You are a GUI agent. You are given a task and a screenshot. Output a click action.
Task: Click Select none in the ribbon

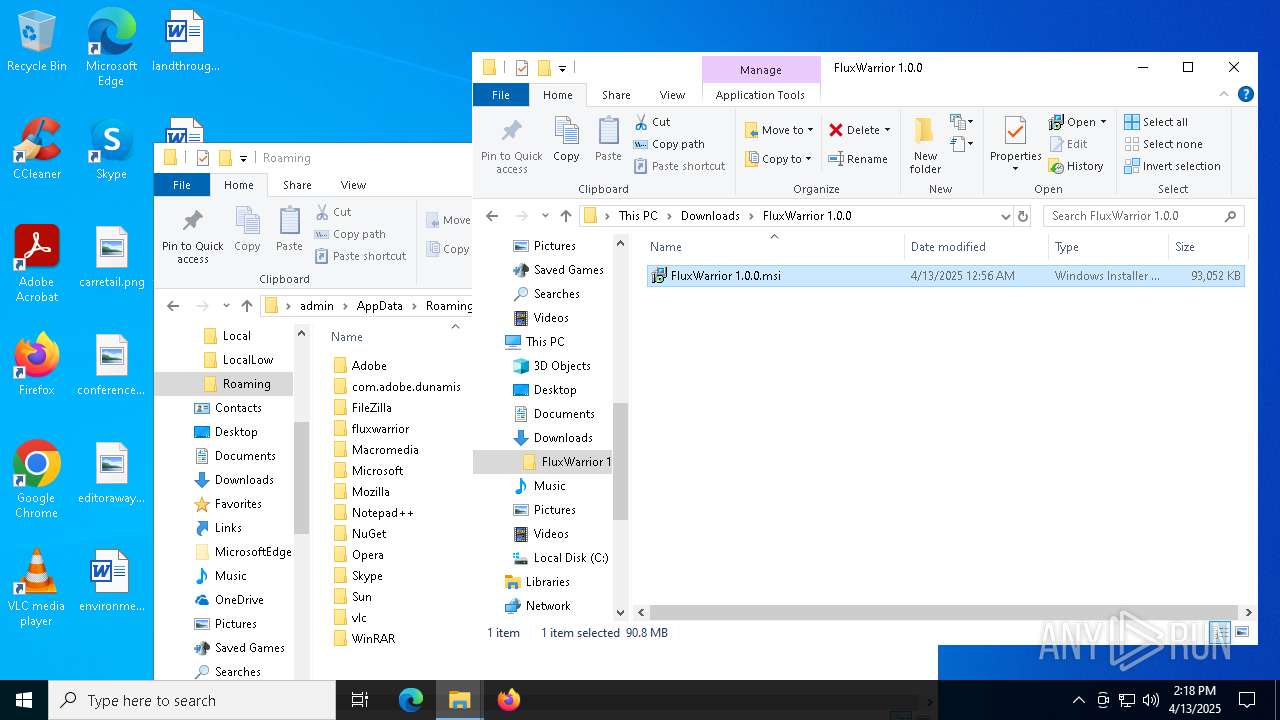(x=1163, y=144)
